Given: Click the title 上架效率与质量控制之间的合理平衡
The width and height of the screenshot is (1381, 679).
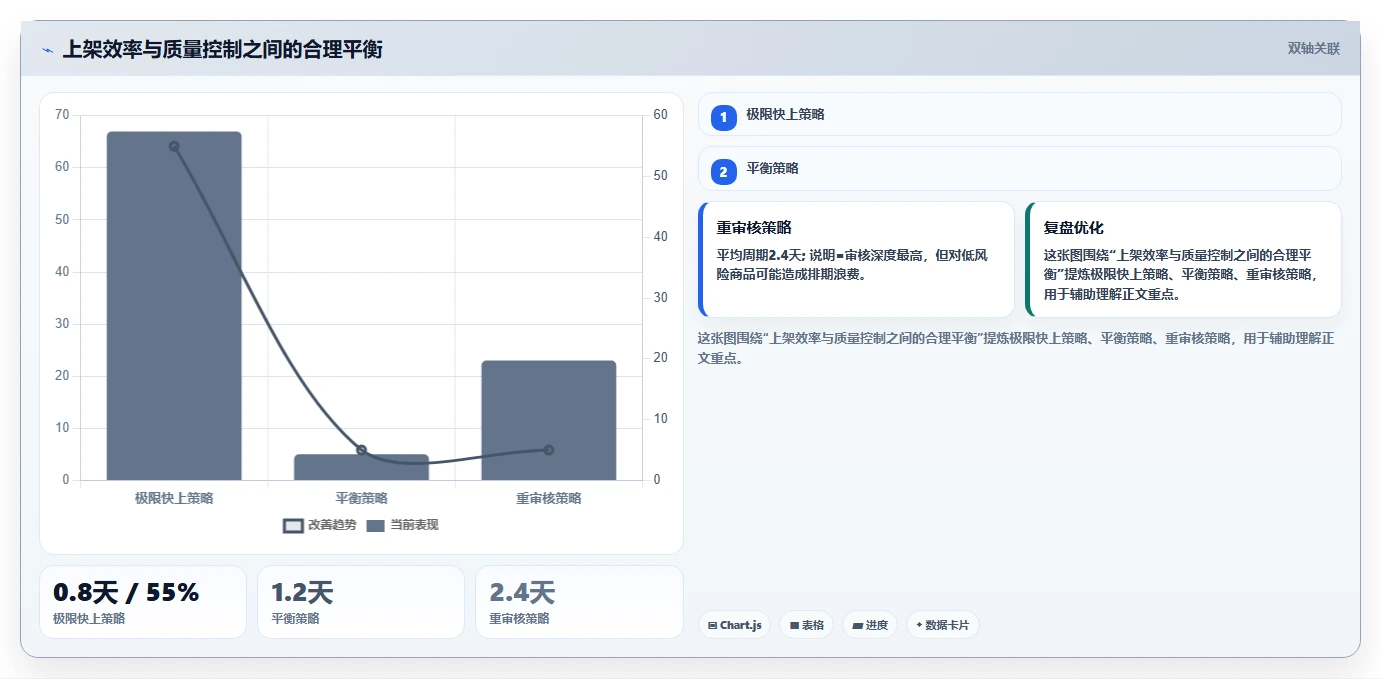Looking at the screenshot, I should coord(222,50).
